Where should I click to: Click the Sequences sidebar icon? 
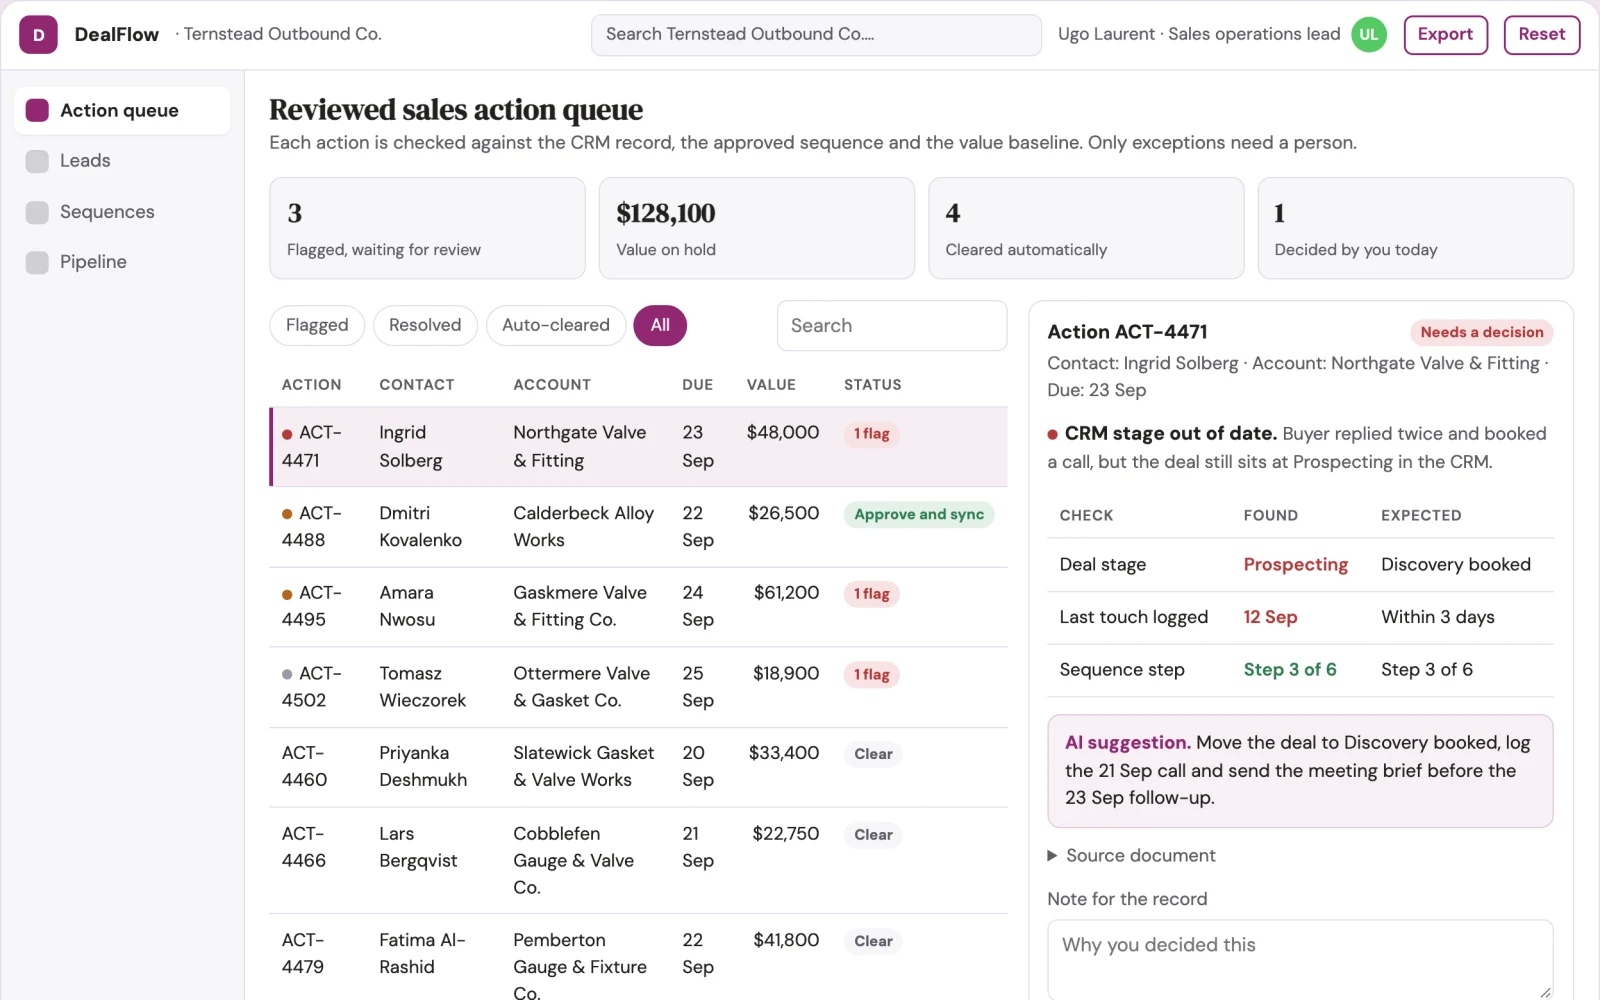[x=37, y=212]
